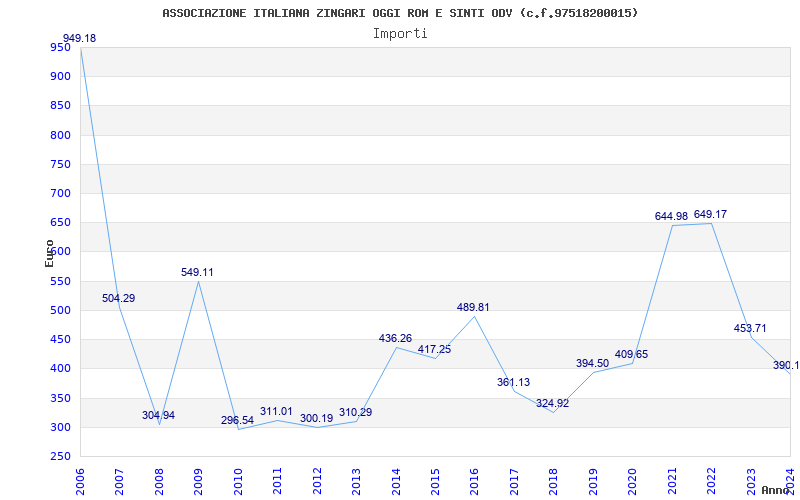Click the 2023 year label

(751, 482)
